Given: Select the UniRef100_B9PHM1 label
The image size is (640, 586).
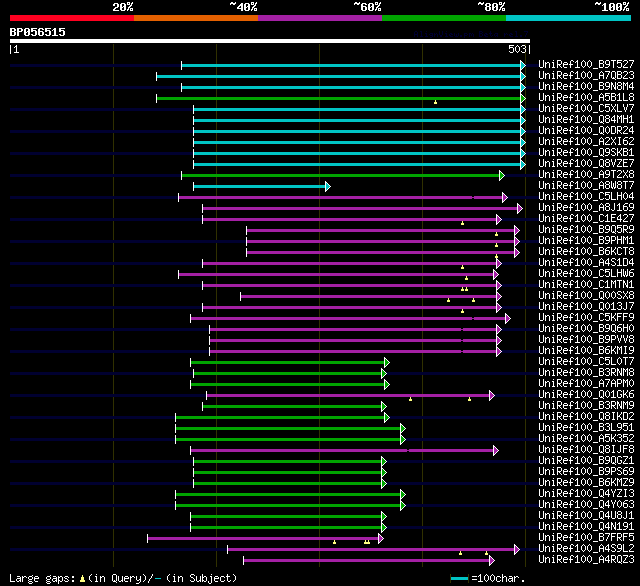Looking at the screenshot, I should 586,240.
